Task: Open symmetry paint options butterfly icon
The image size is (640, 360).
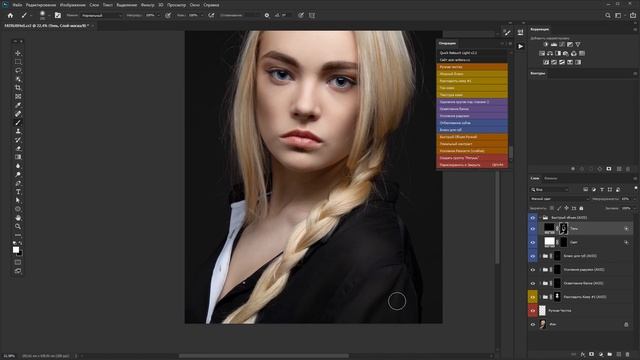Action: 312,16
